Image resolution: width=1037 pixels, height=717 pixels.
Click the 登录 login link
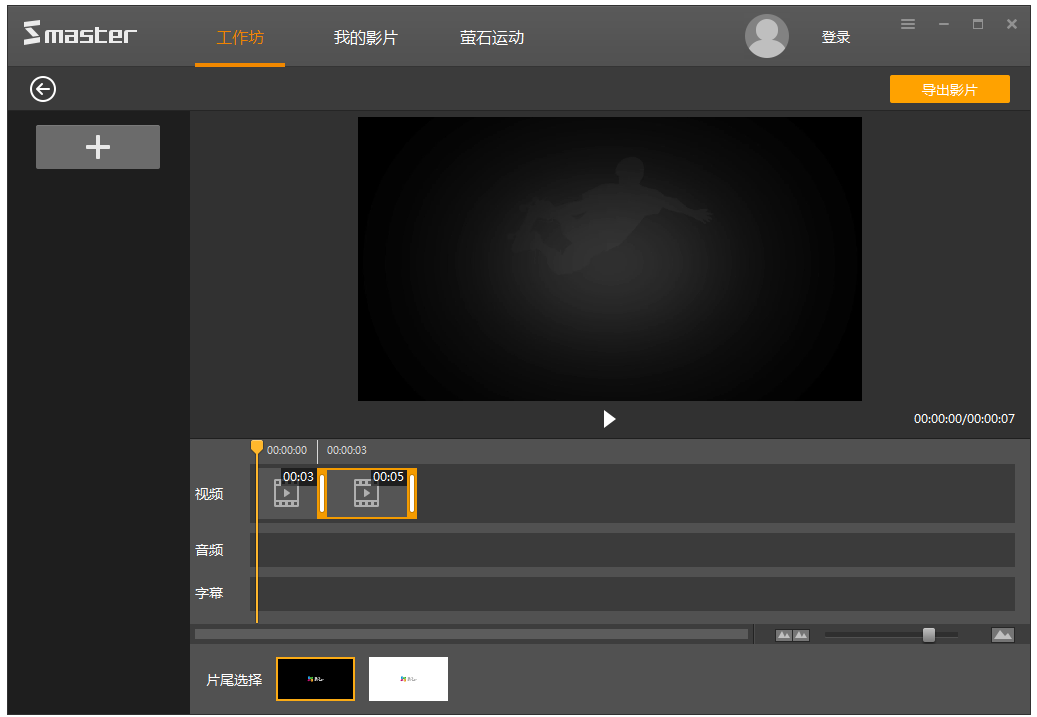tap(835, 38)
